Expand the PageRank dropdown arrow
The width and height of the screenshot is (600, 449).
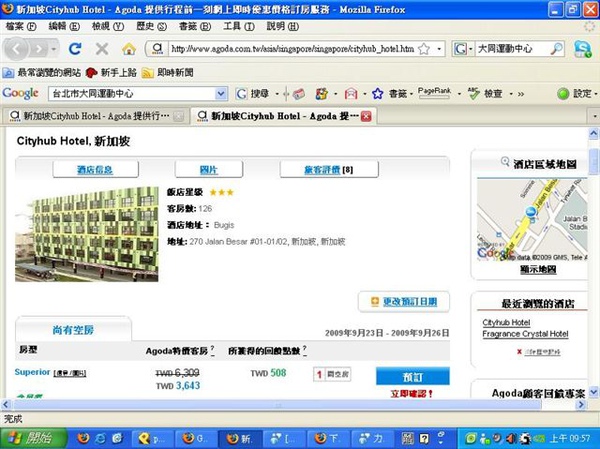(x=459, y=94)
